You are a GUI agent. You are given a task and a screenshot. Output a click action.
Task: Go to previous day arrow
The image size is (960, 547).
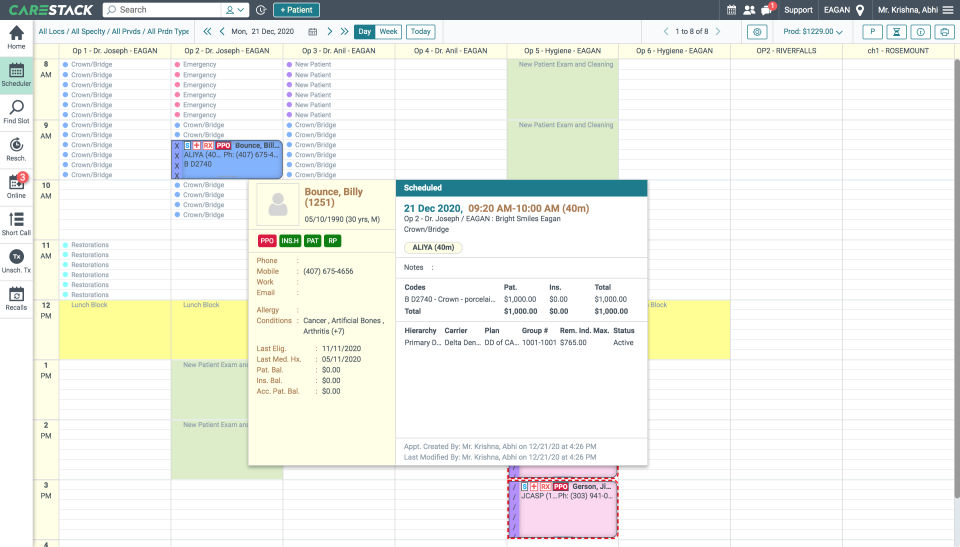(222, 31)
